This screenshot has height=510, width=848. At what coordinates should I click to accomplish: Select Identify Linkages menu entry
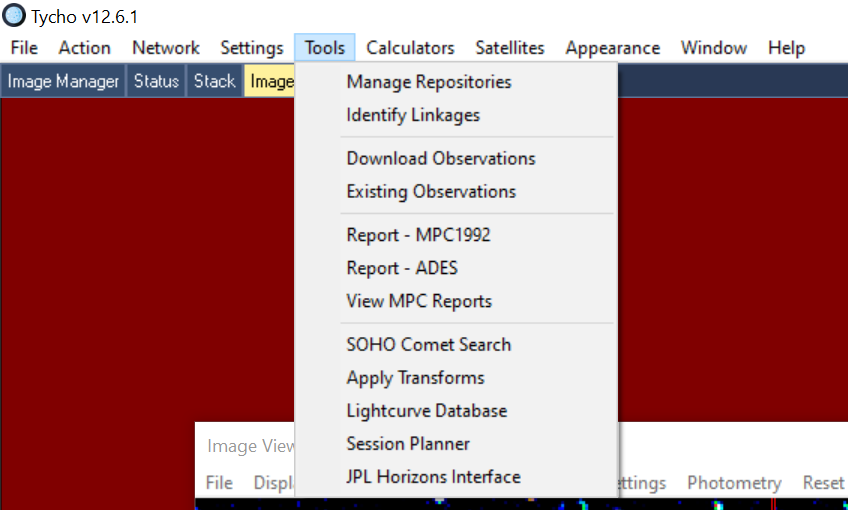click(x=412, y=115)
